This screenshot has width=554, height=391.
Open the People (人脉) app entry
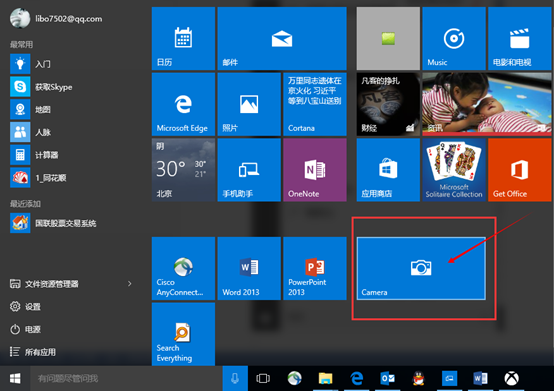[x=31, y=132]
